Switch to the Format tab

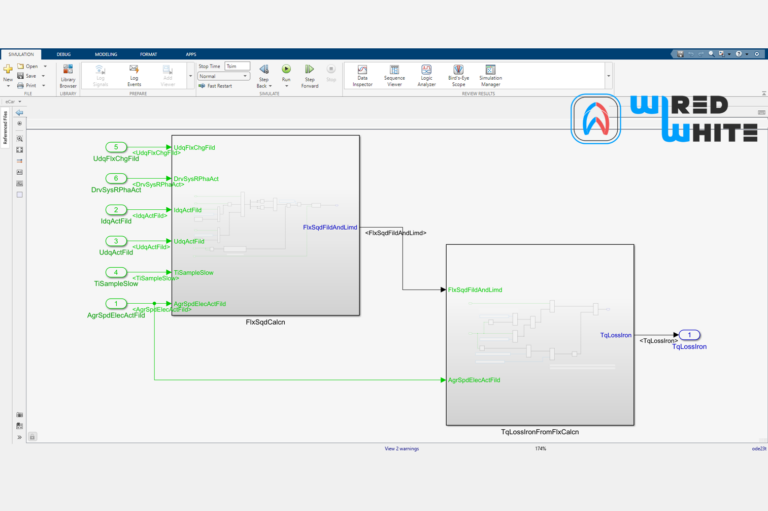click(148, 54)
